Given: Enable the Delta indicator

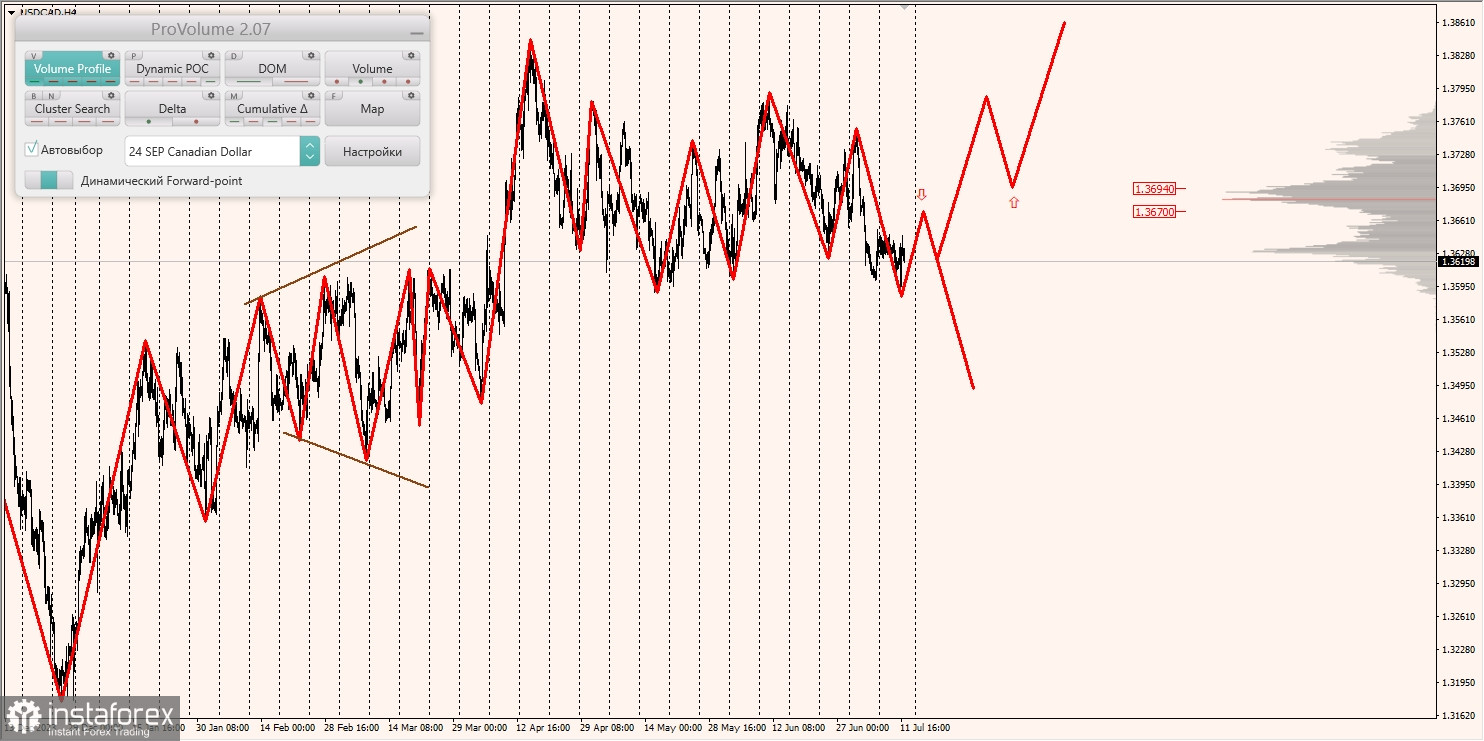Looking at the screenshot, I should (x=172, y=108).
